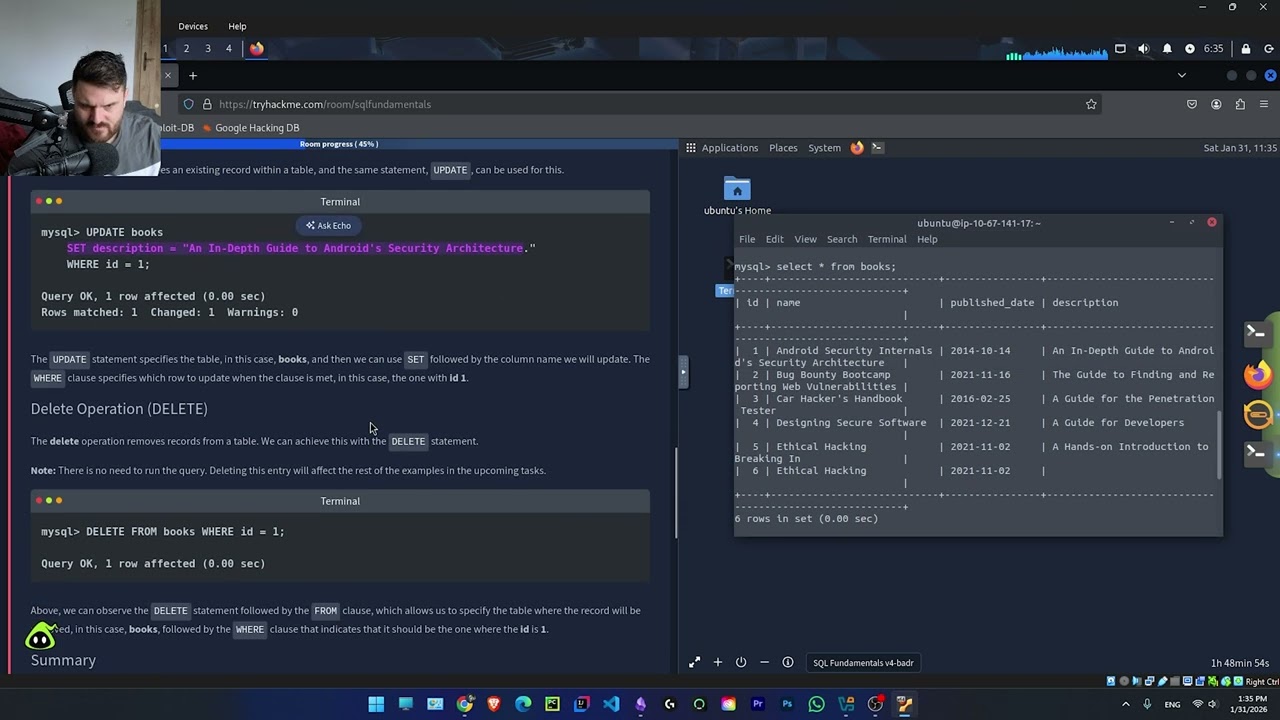Image resolution: width=1280 pixels, height=720 pixels.
Task: Click the orange round side icon
Action: [1257, 413]
